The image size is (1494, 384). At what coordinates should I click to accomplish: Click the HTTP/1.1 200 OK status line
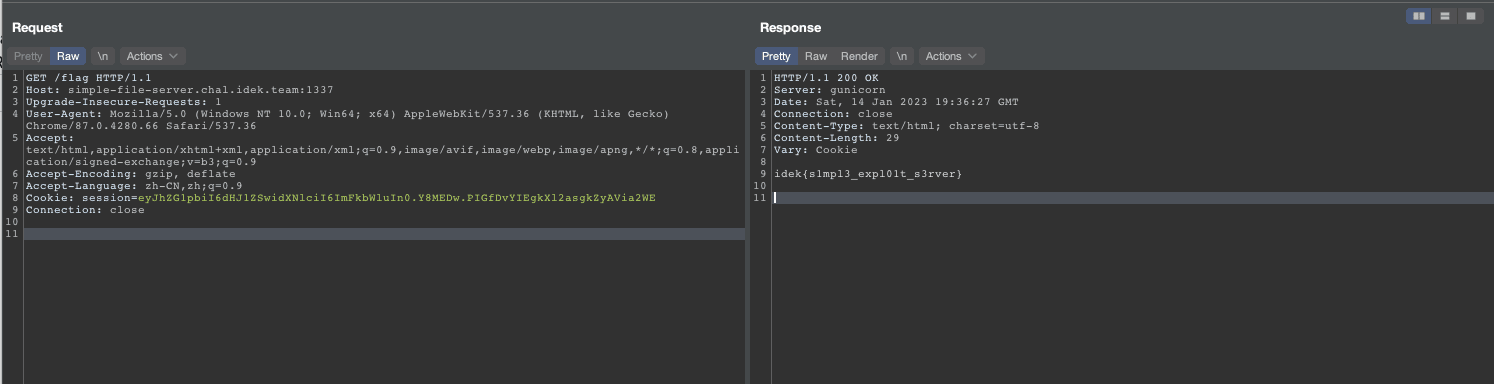(826, 78)
